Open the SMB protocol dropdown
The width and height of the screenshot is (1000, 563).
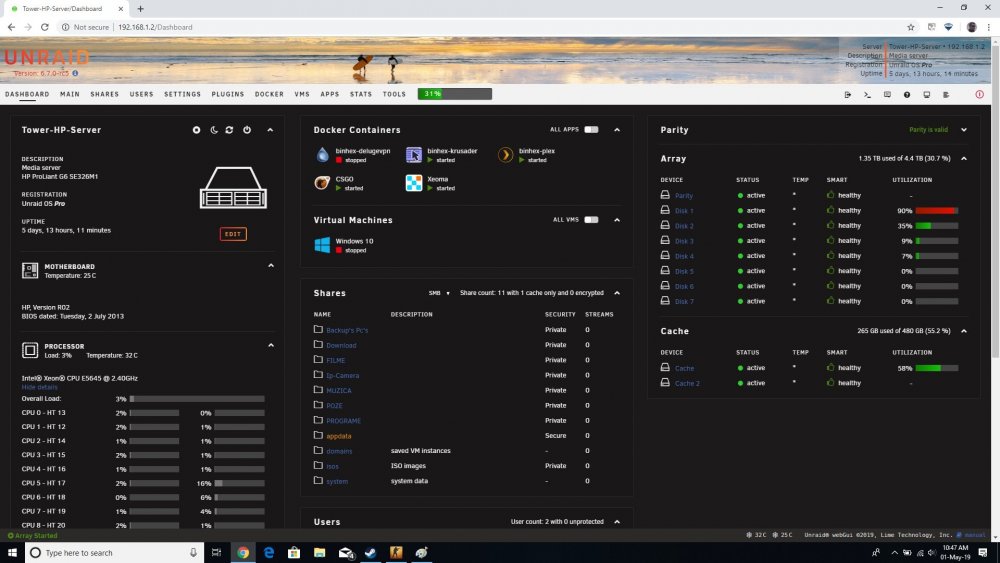click(x=439, y=293)
